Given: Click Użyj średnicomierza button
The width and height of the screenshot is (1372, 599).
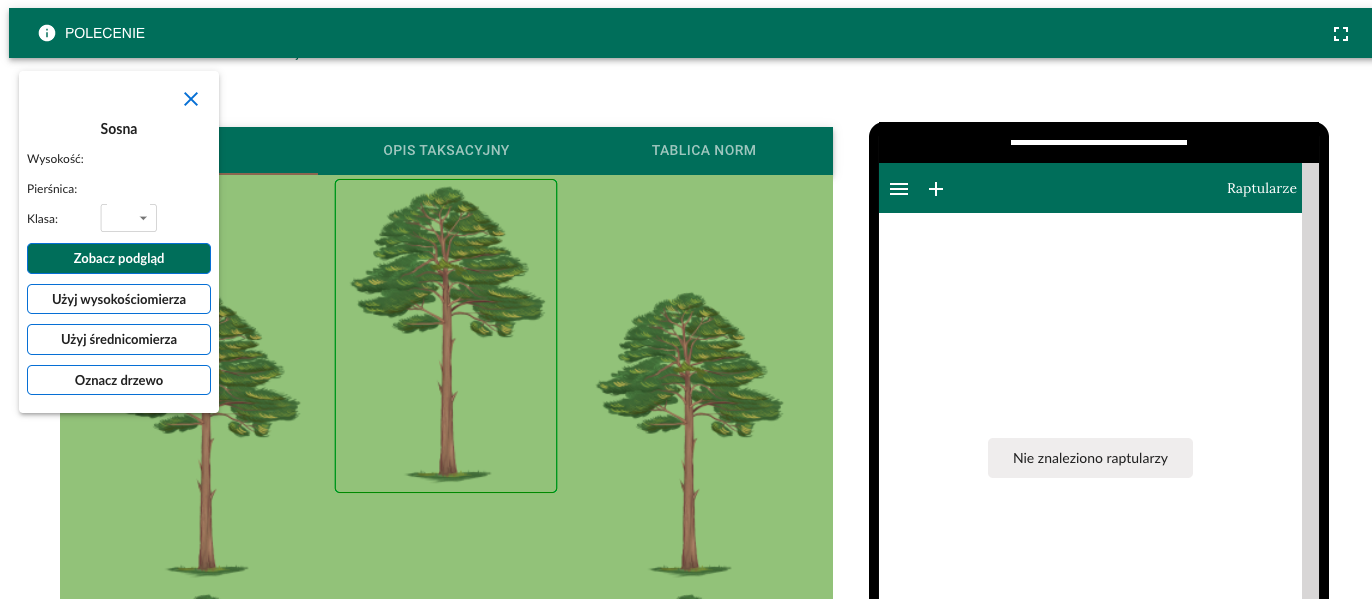Looking at the screenshot, I should tap(119, 340).
